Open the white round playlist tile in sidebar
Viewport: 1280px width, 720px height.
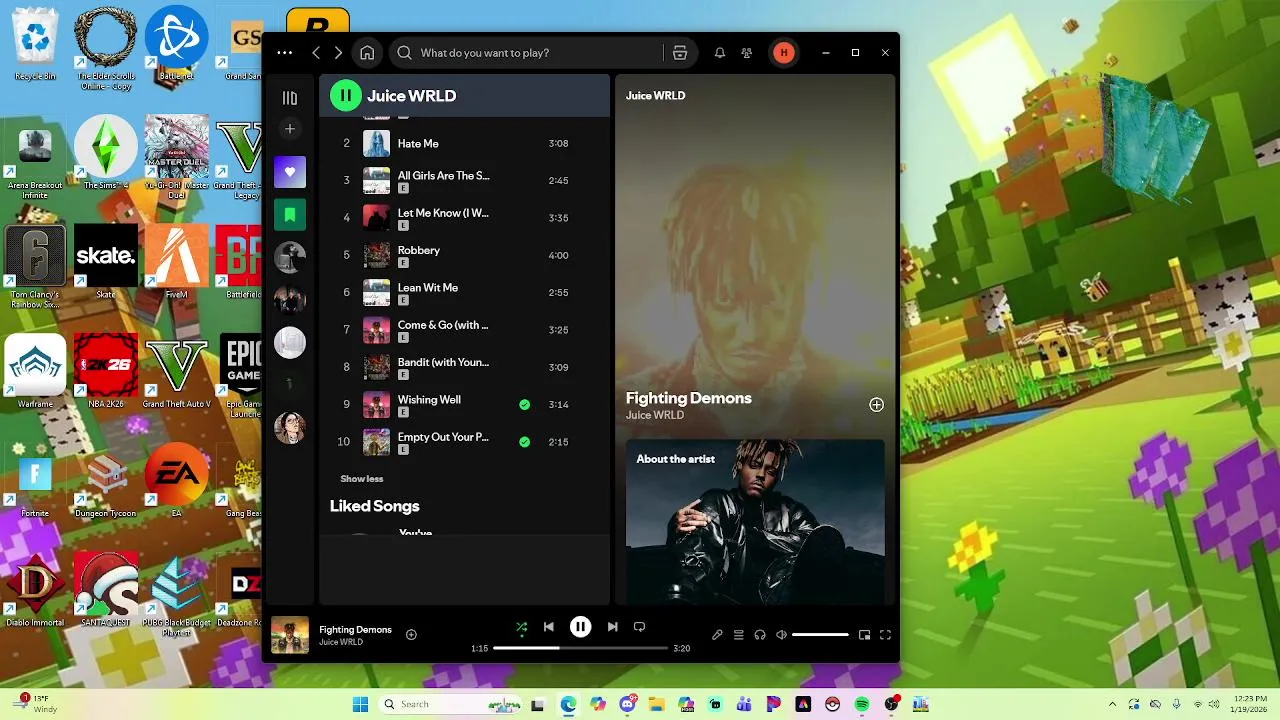pos(290,343)
